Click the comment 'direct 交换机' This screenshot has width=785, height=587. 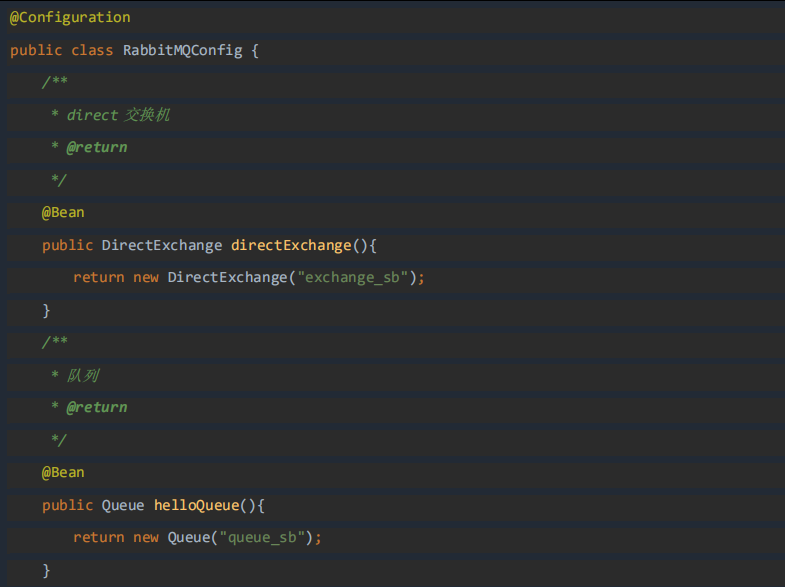tap(118, 115)
